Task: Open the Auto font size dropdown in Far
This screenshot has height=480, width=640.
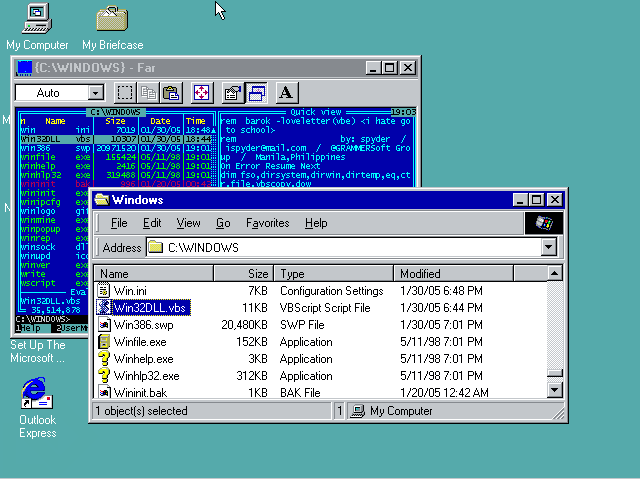Action: 96,93
